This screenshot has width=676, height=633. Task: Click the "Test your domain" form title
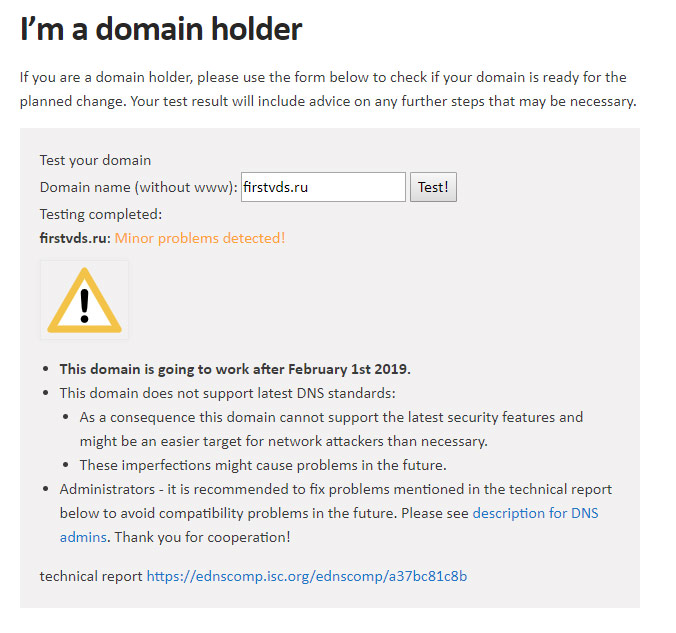click(x=95, y=160)
